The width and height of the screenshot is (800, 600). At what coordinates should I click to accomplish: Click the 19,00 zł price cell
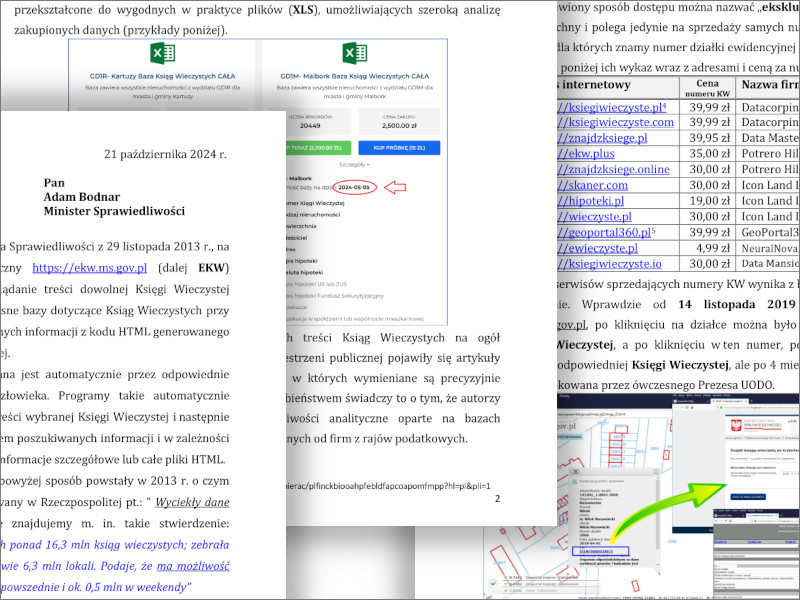pyautogui.click(x=710, y=201)
